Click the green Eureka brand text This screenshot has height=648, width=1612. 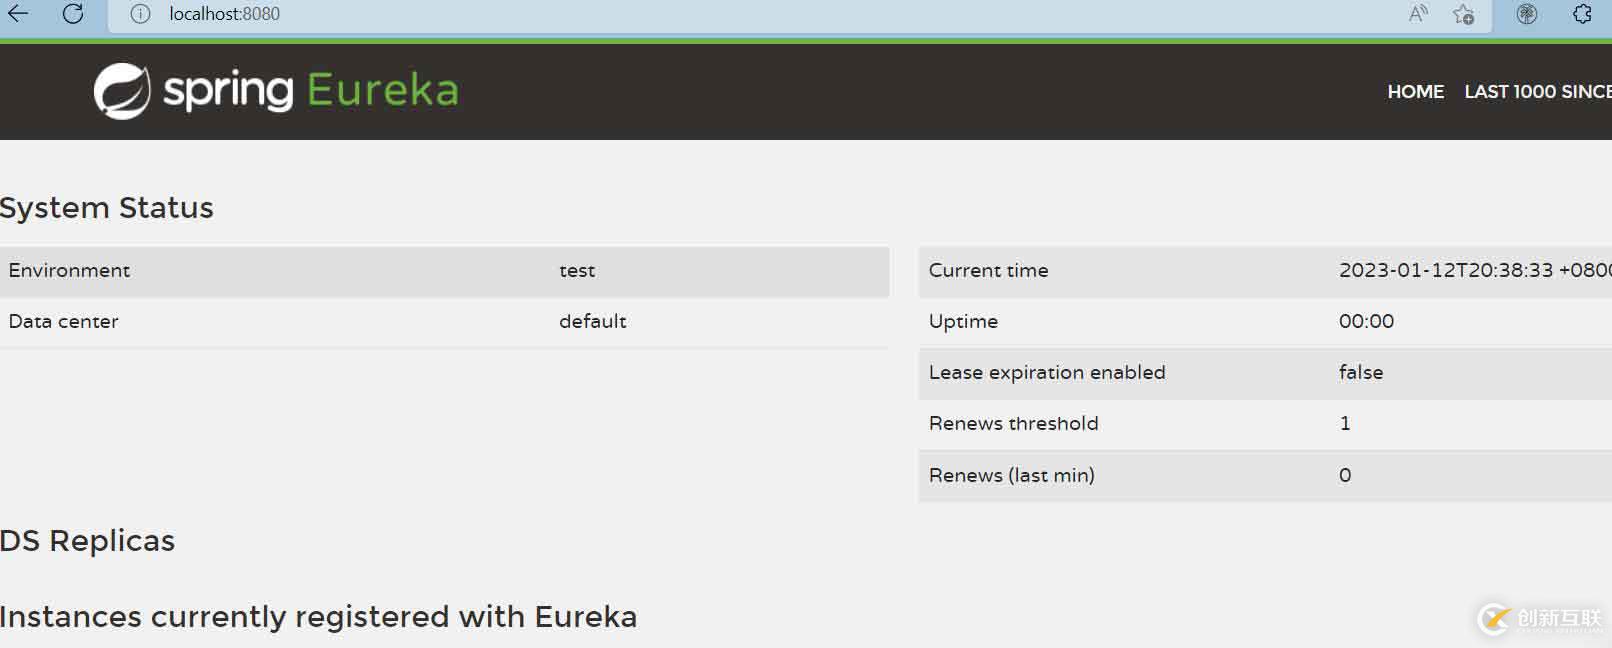tap(383, 91)
